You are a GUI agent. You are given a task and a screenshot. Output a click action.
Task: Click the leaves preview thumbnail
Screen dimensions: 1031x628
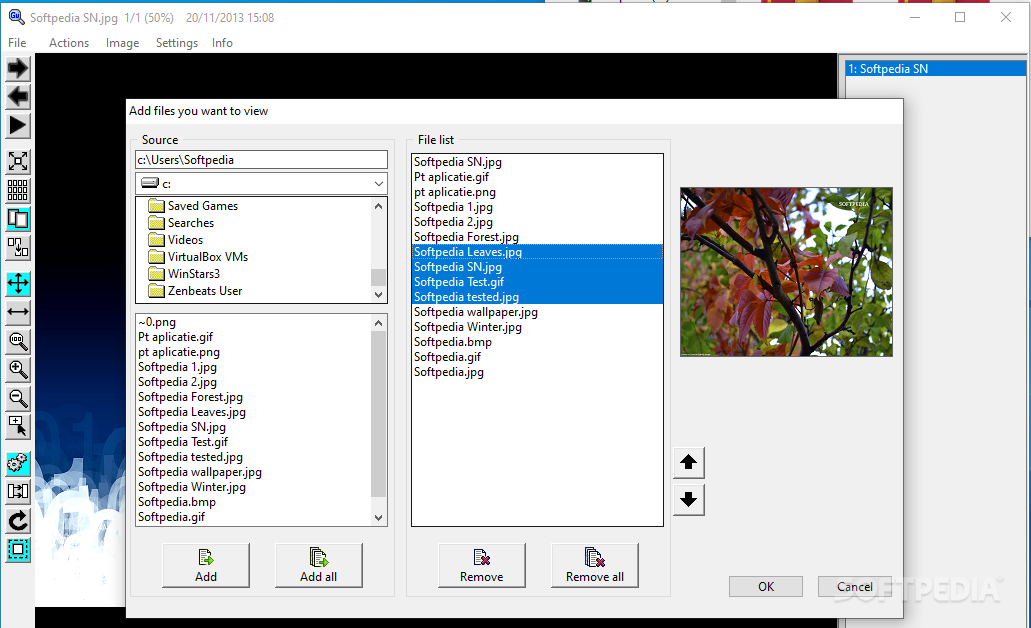tap(786, 272)
